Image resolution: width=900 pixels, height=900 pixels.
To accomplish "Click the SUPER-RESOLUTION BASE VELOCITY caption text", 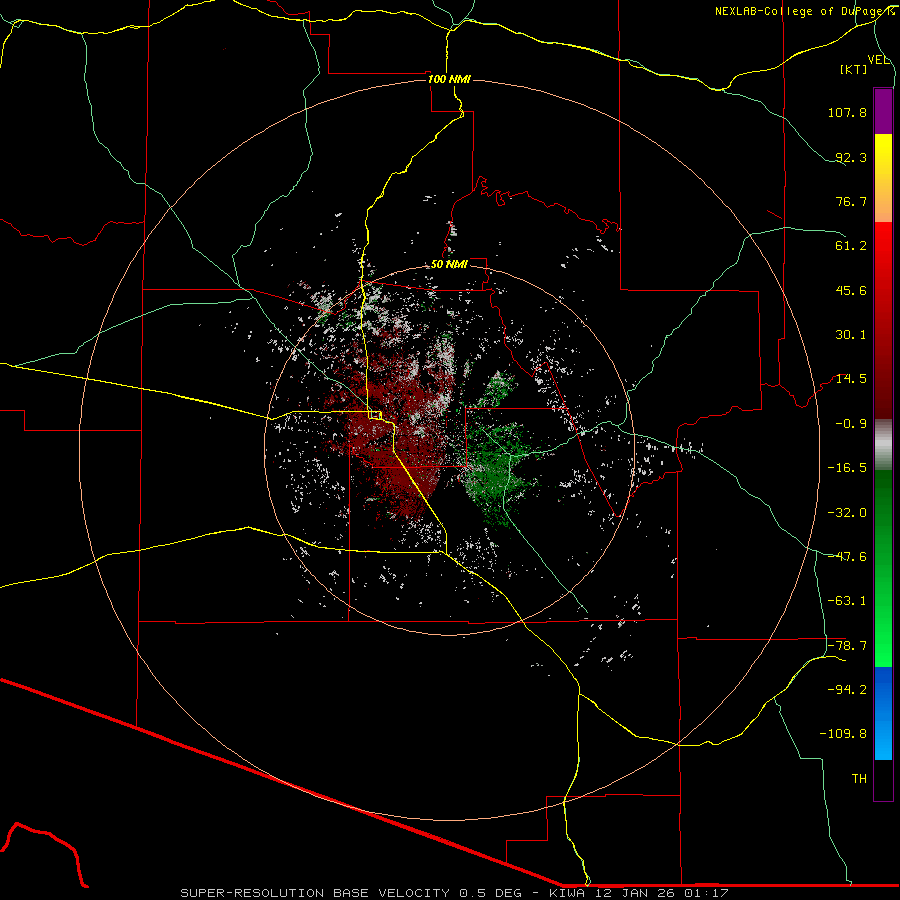I will click(315, 893).
